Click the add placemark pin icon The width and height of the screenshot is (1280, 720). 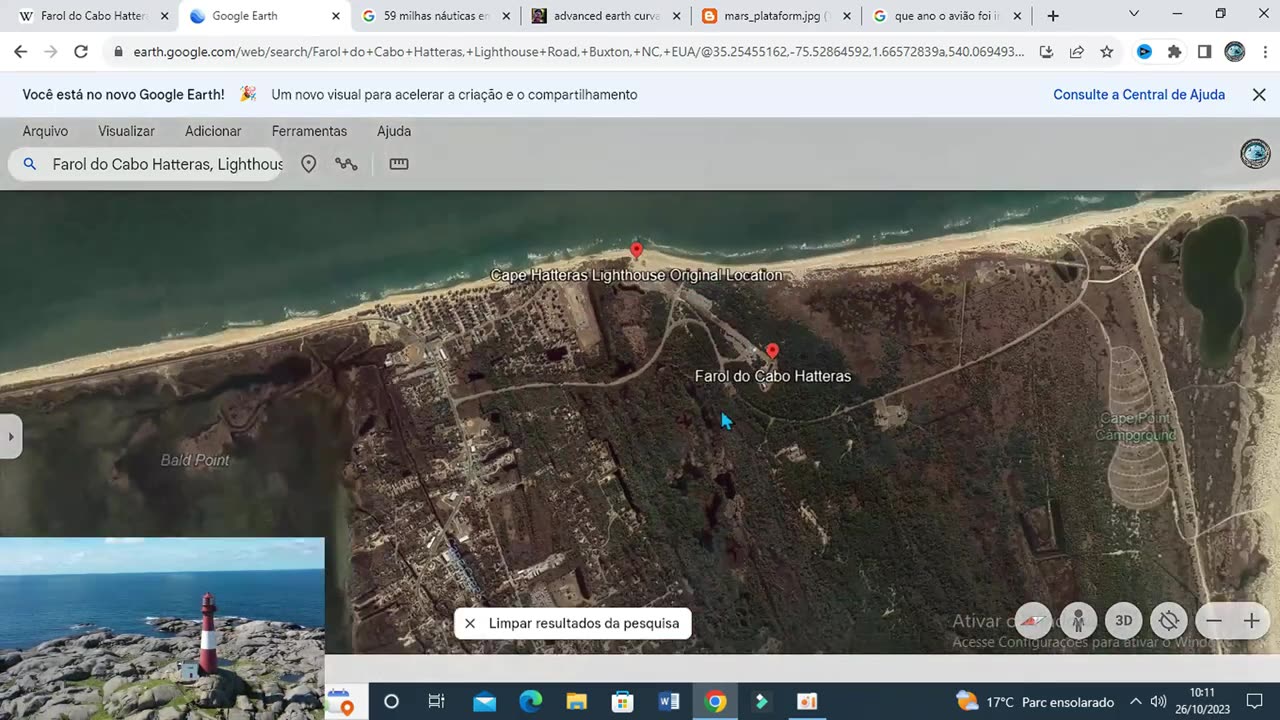309,164
